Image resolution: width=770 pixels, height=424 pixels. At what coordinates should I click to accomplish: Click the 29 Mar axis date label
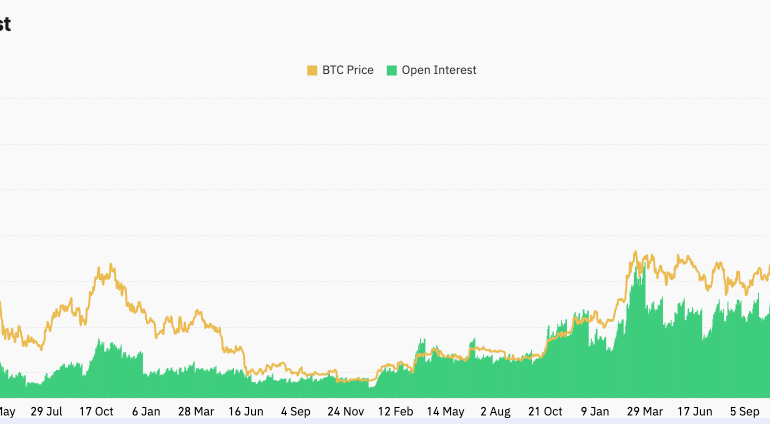tap(645, 411)
